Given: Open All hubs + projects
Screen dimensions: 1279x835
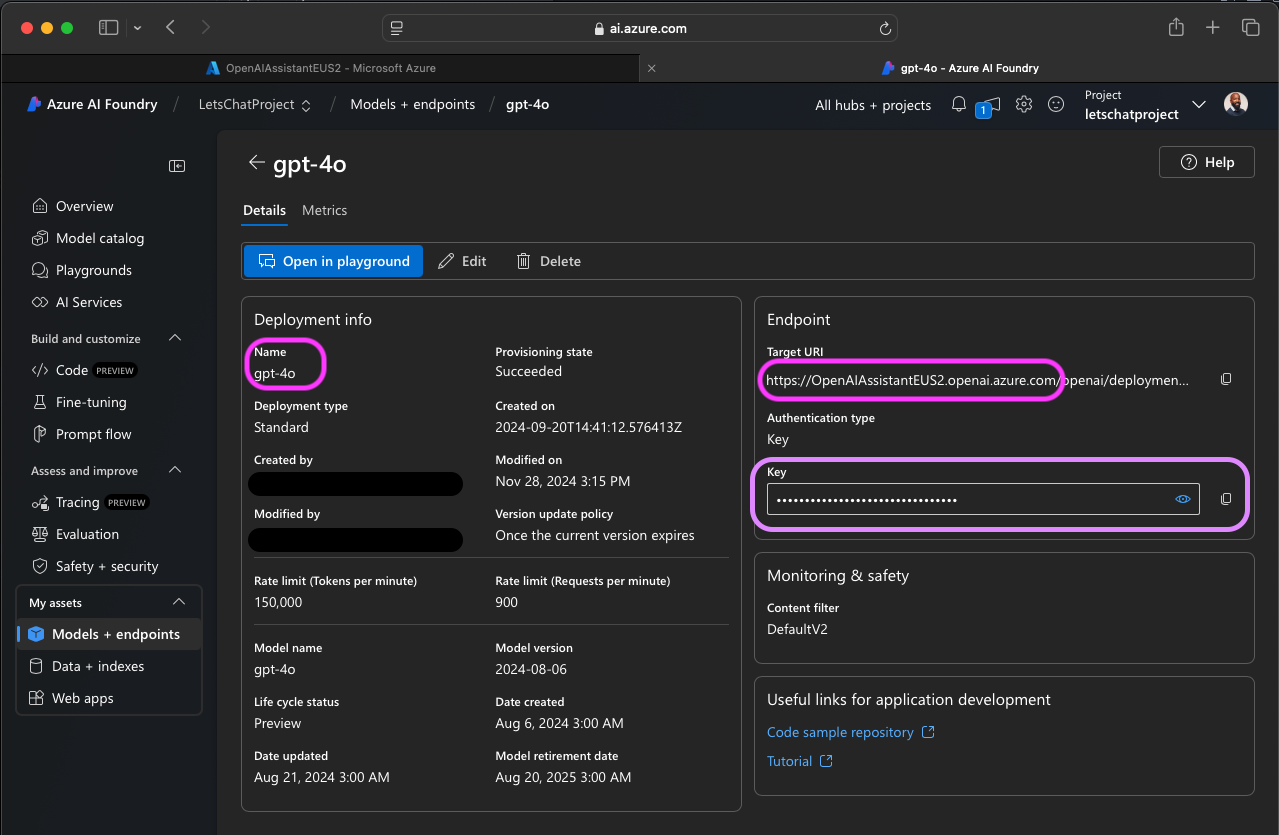Looking at the screenshot, I should click(873, 105).
